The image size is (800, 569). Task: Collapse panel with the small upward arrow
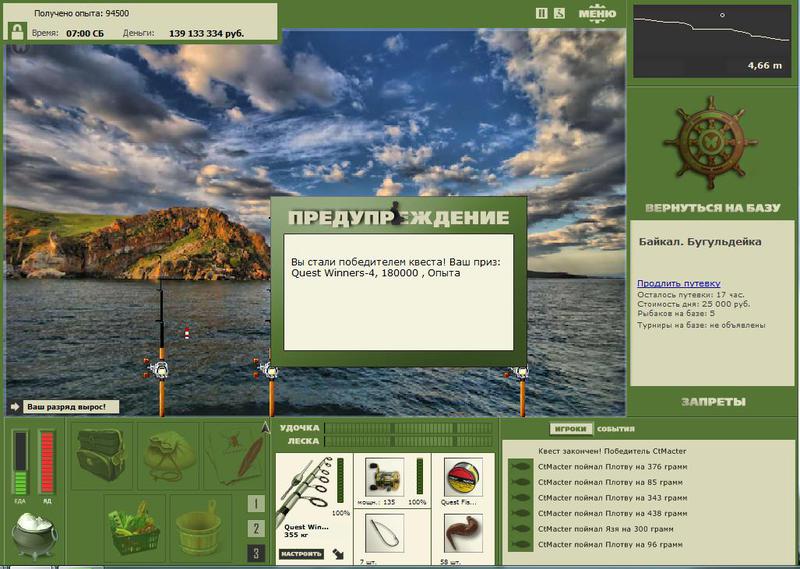tap(266, 428)
